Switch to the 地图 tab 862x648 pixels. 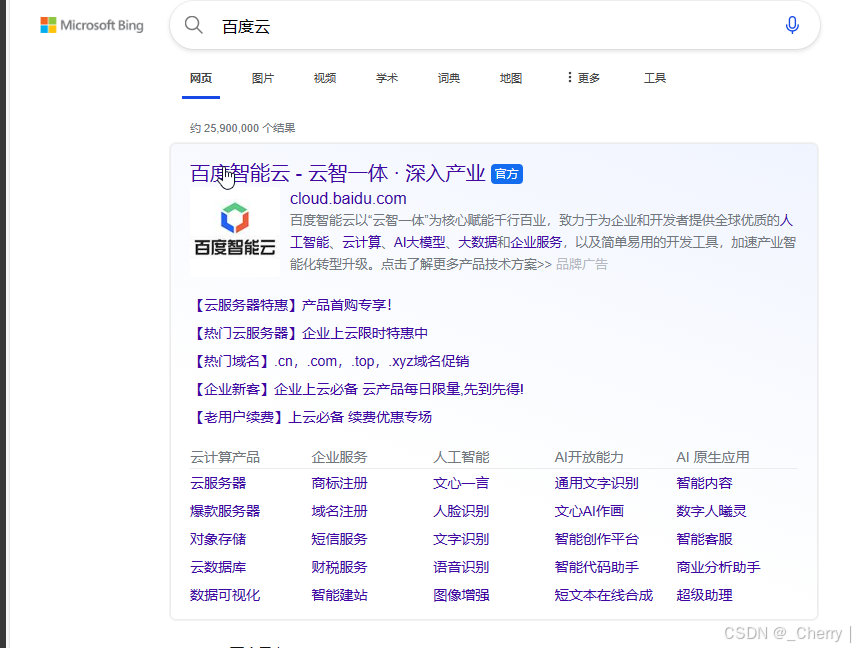511,78
